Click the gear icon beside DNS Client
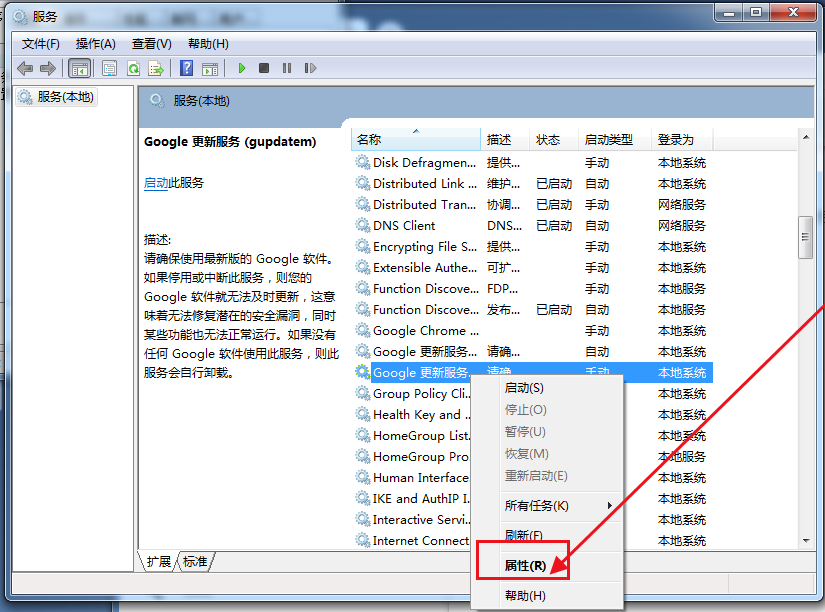The image size is (825, 612). [362, 225]
